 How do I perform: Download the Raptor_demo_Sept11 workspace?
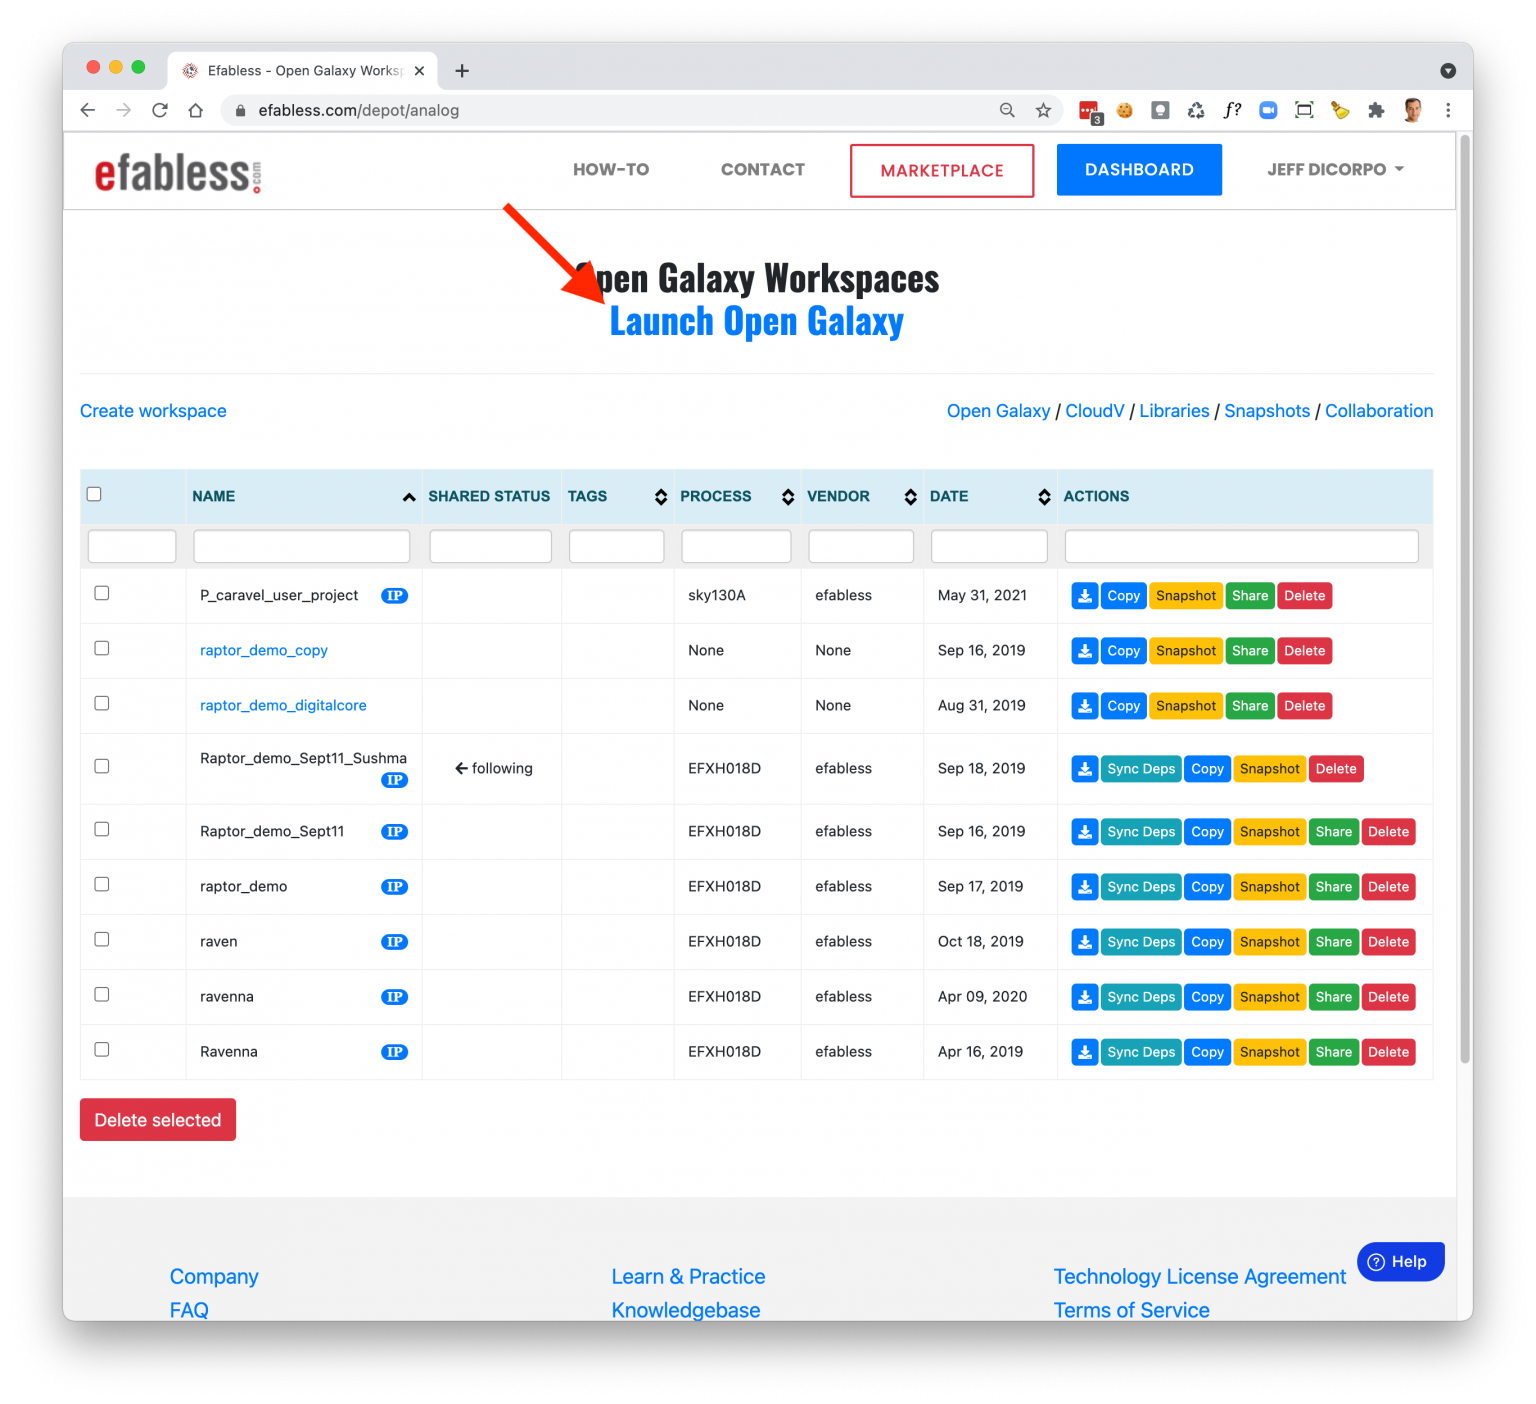pyautogui.click(x=1084, y=832)
